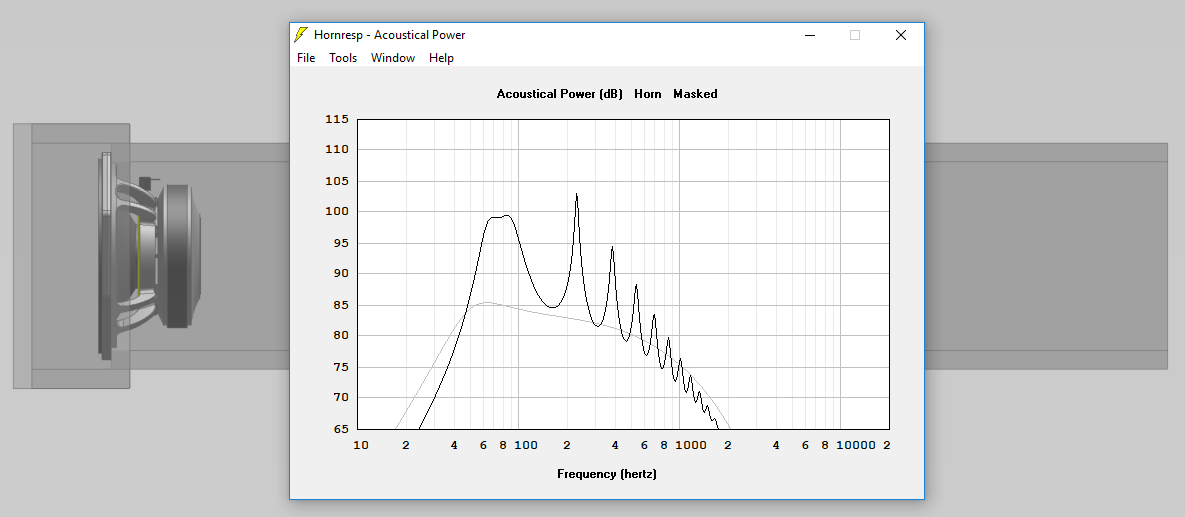Open the File menu

coord(306,58)
